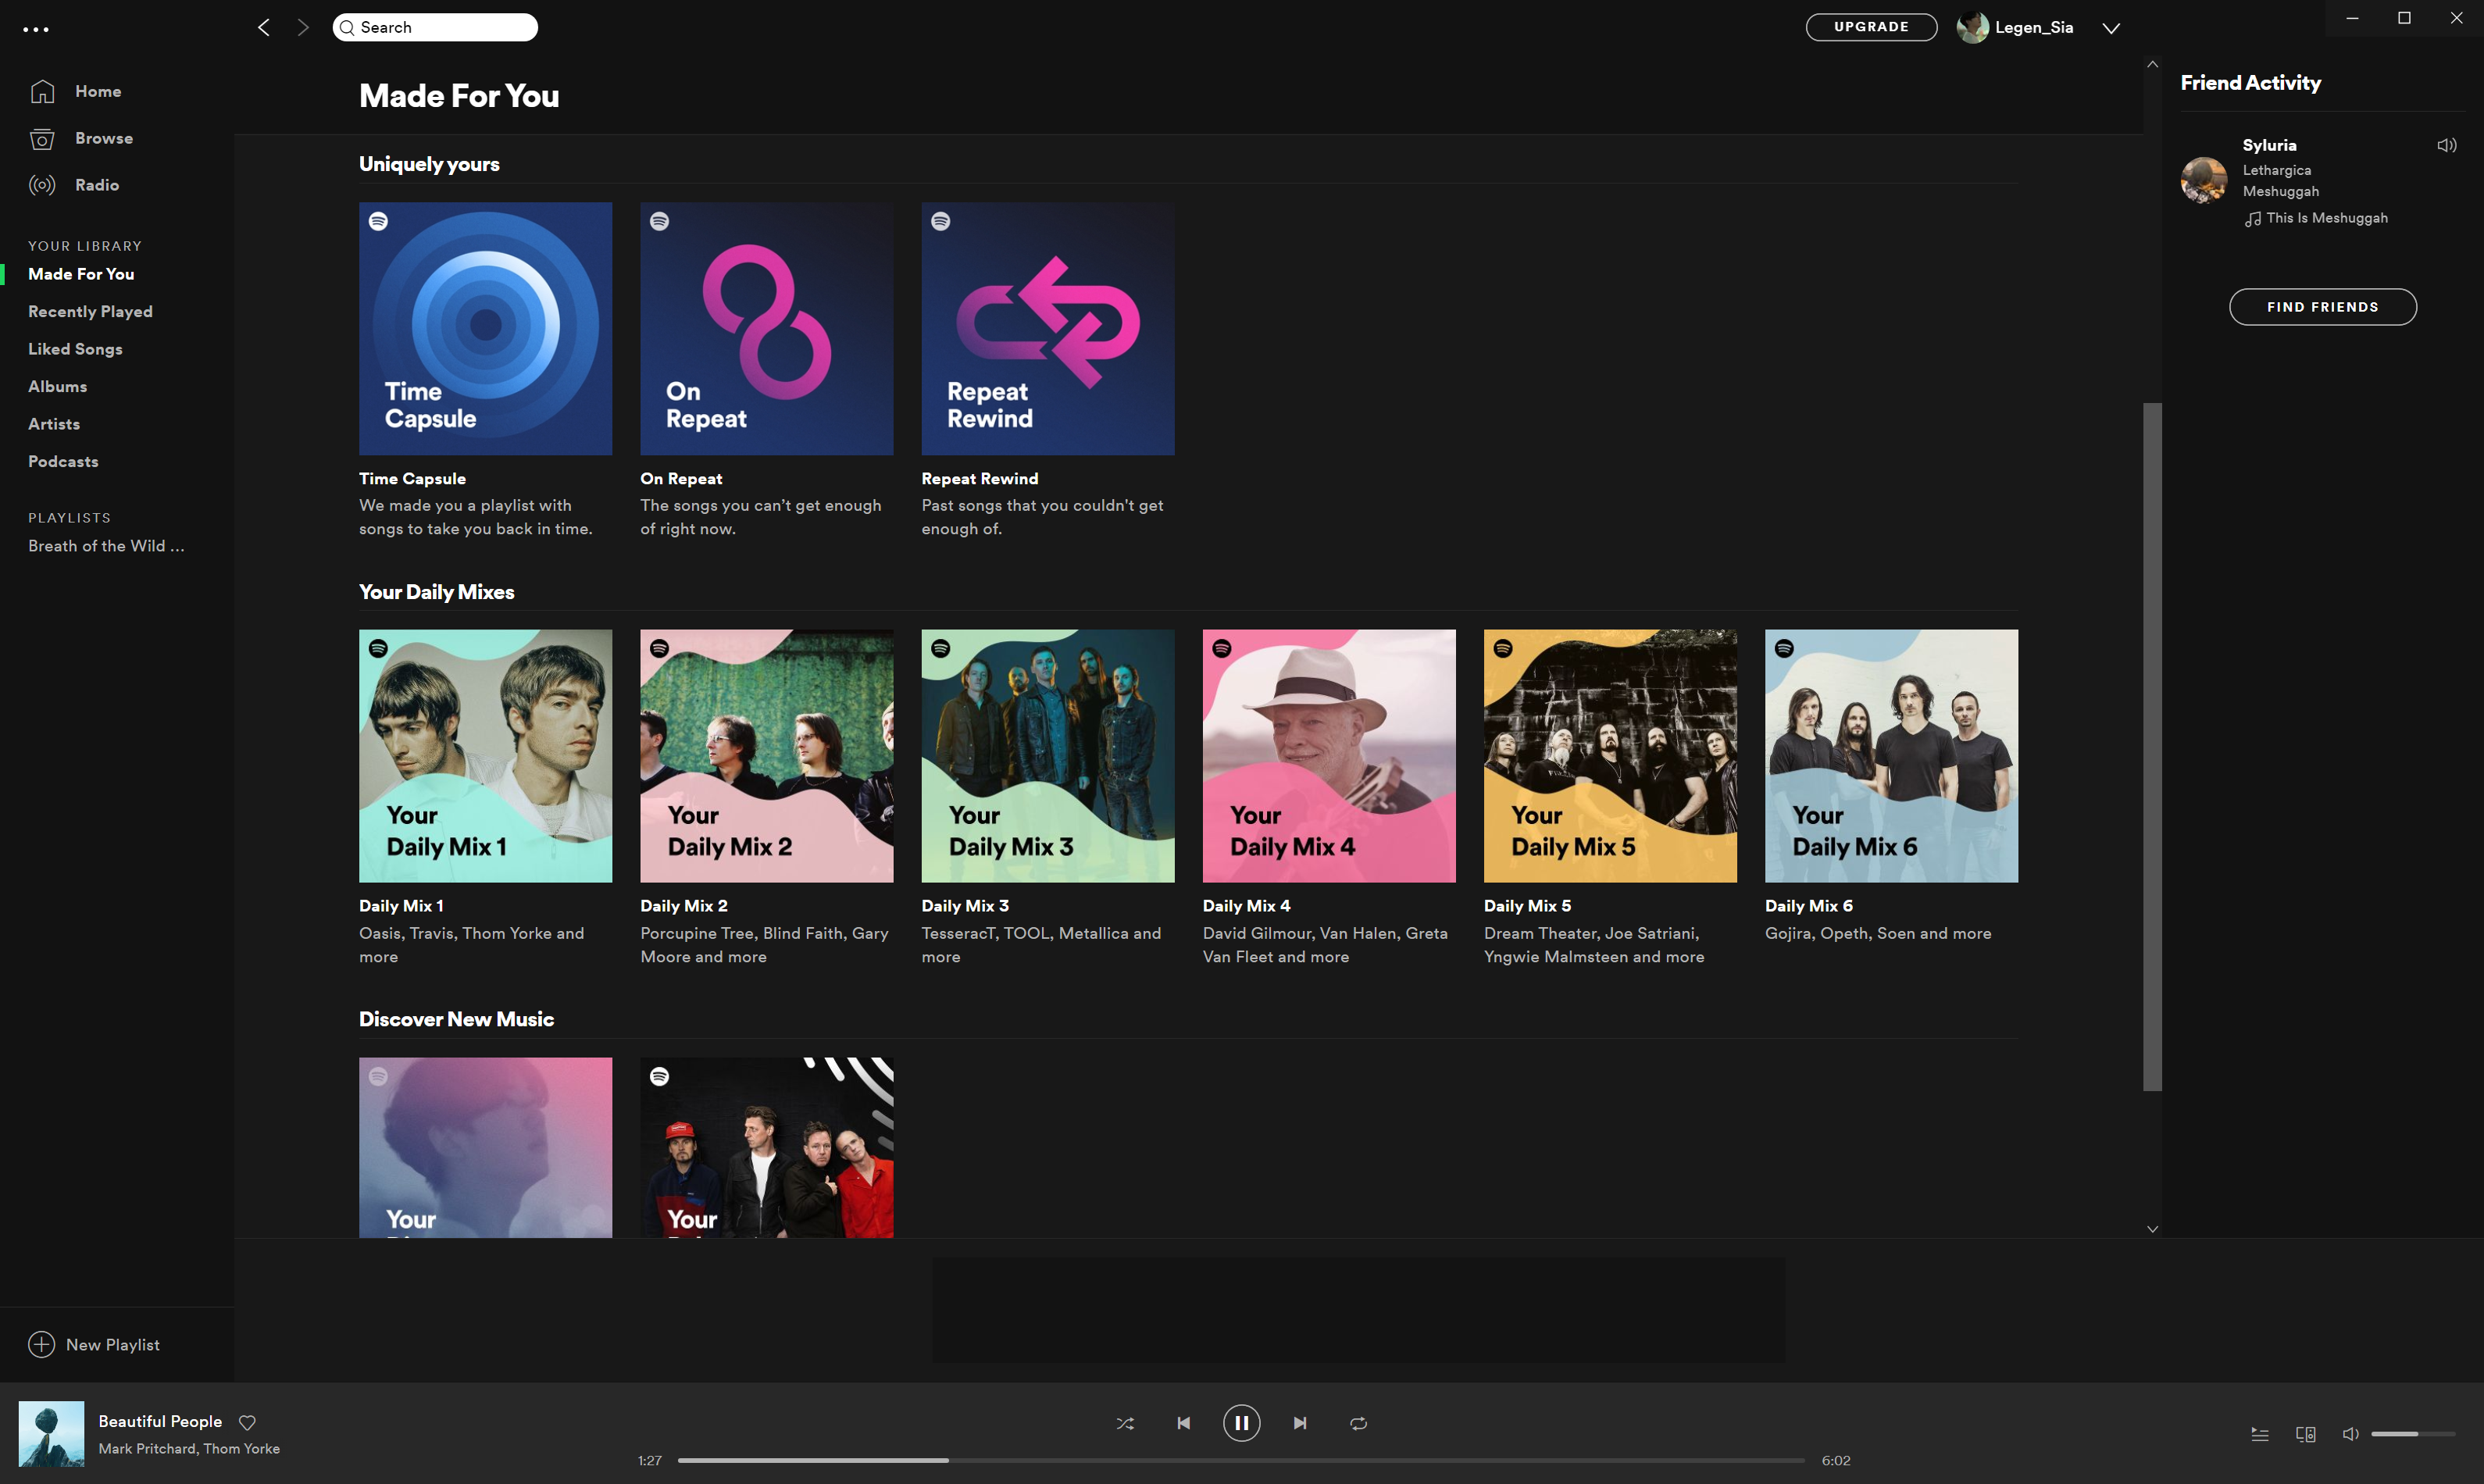Open the Legen_Sia profile
This screenshot has width=2484, height=1484.
click(x=2015, y=27)
